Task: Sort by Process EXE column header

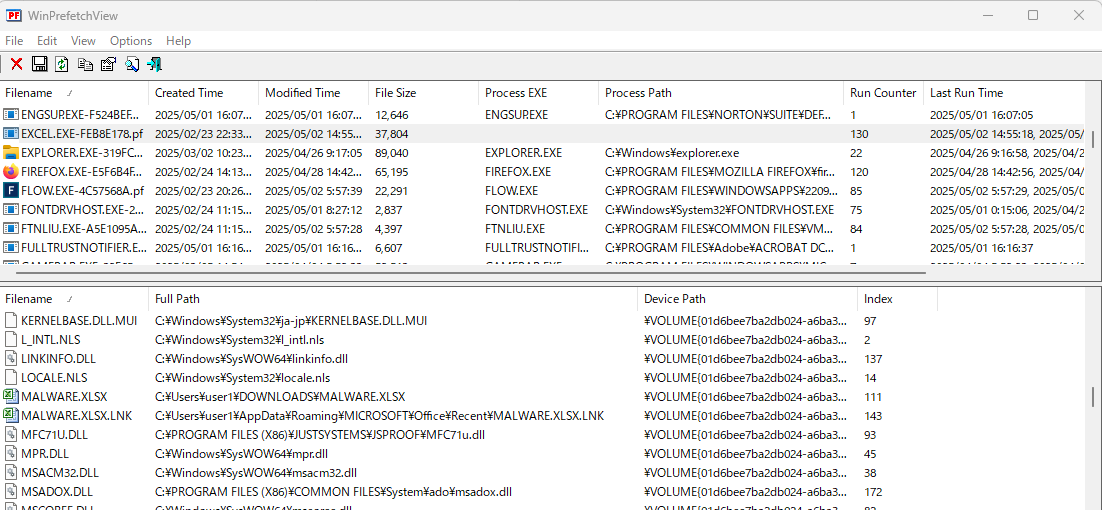Action: 539,93
